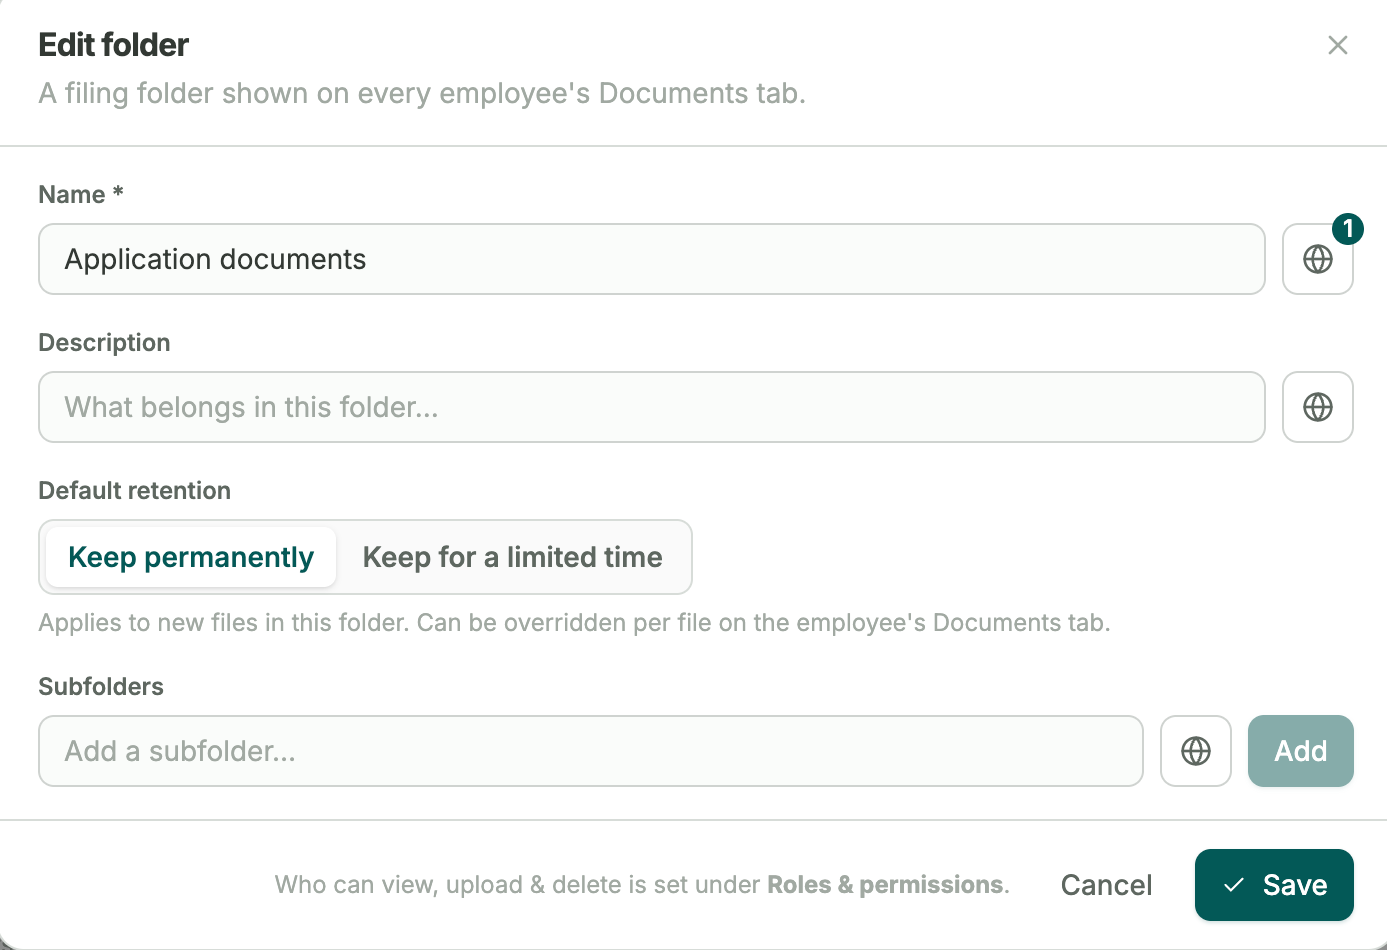The width and height of the screenshot is (1387, 950).
Task: Click the Edit folder title
Action: coord(114,45)
